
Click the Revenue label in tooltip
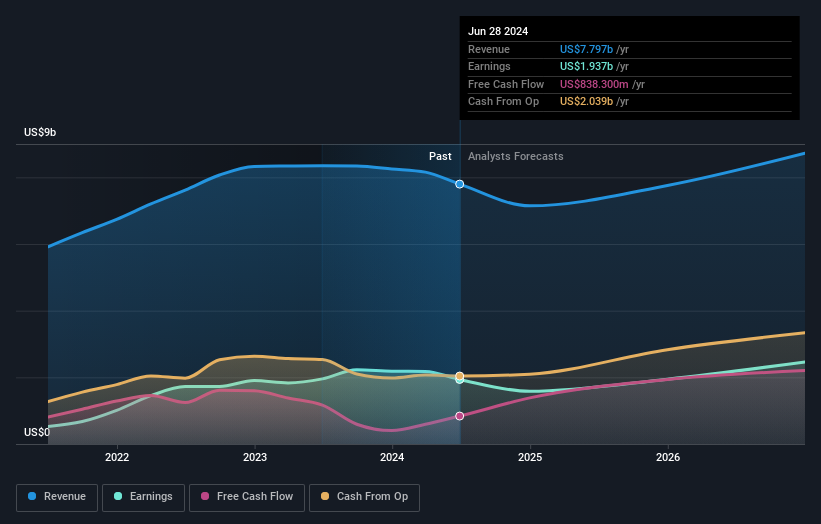tap(489, 49)
